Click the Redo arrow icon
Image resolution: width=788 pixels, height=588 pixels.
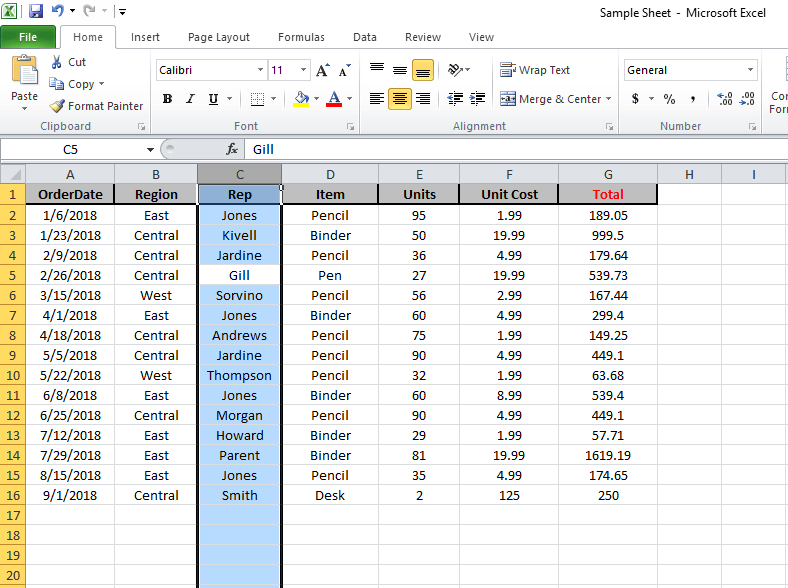tap(89, 10)
